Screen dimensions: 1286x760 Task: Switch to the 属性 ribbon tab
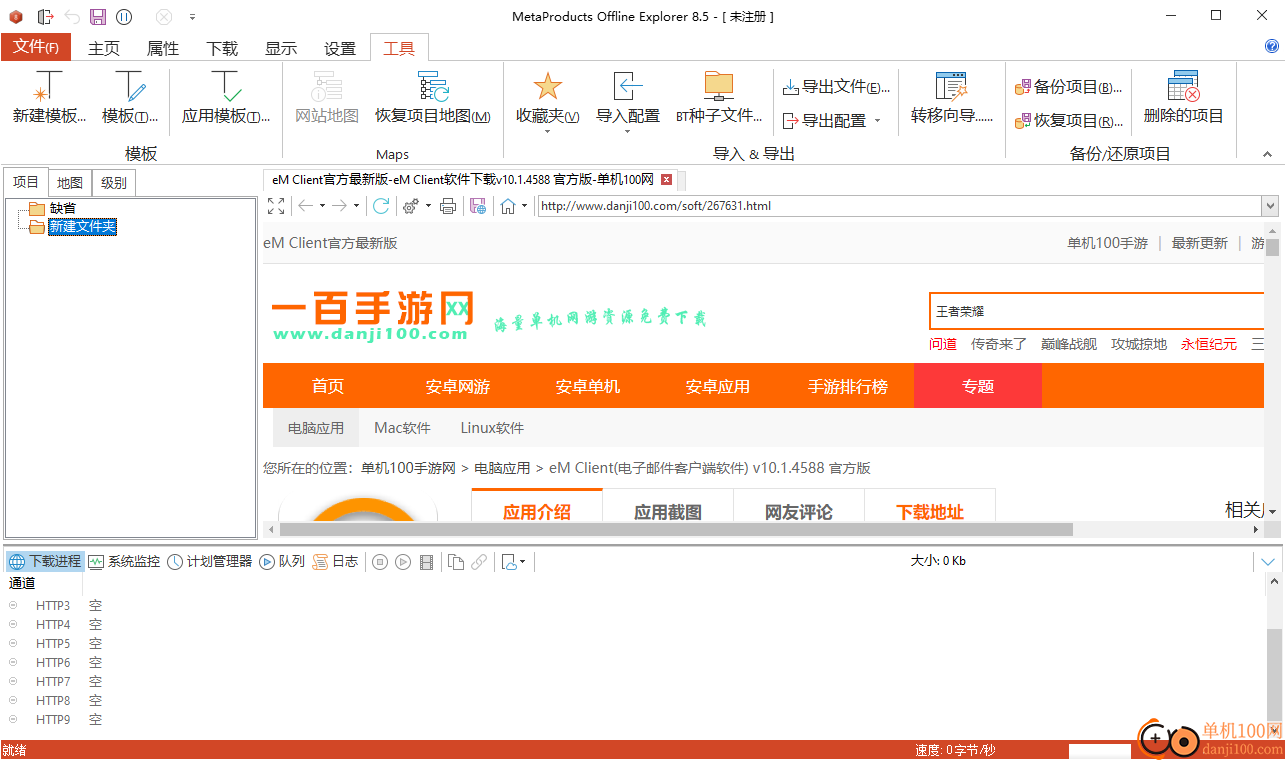[x=163, y=48]
